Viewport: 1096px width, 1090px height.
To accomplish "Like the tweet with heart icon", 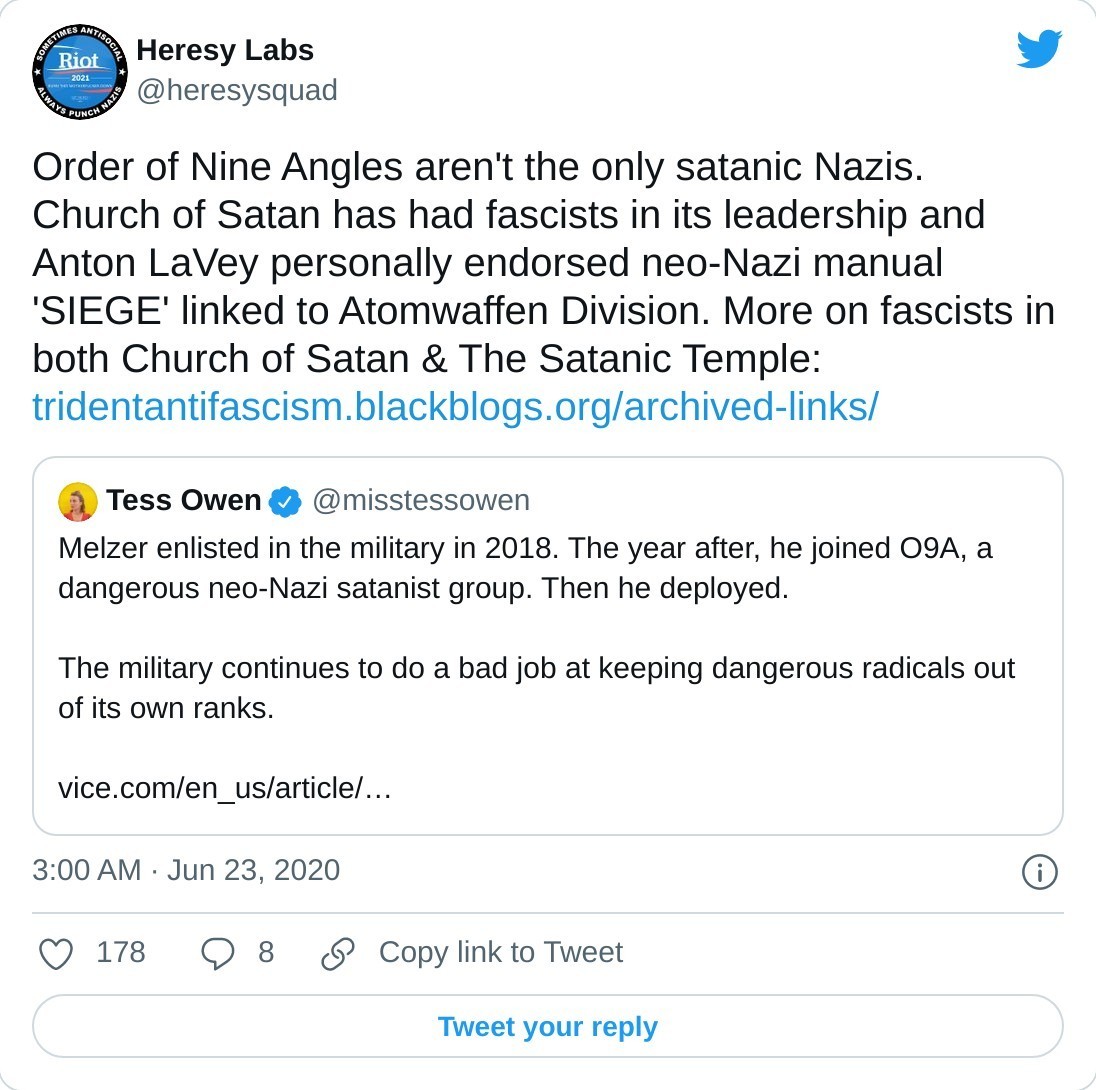I will coord(56,953).
